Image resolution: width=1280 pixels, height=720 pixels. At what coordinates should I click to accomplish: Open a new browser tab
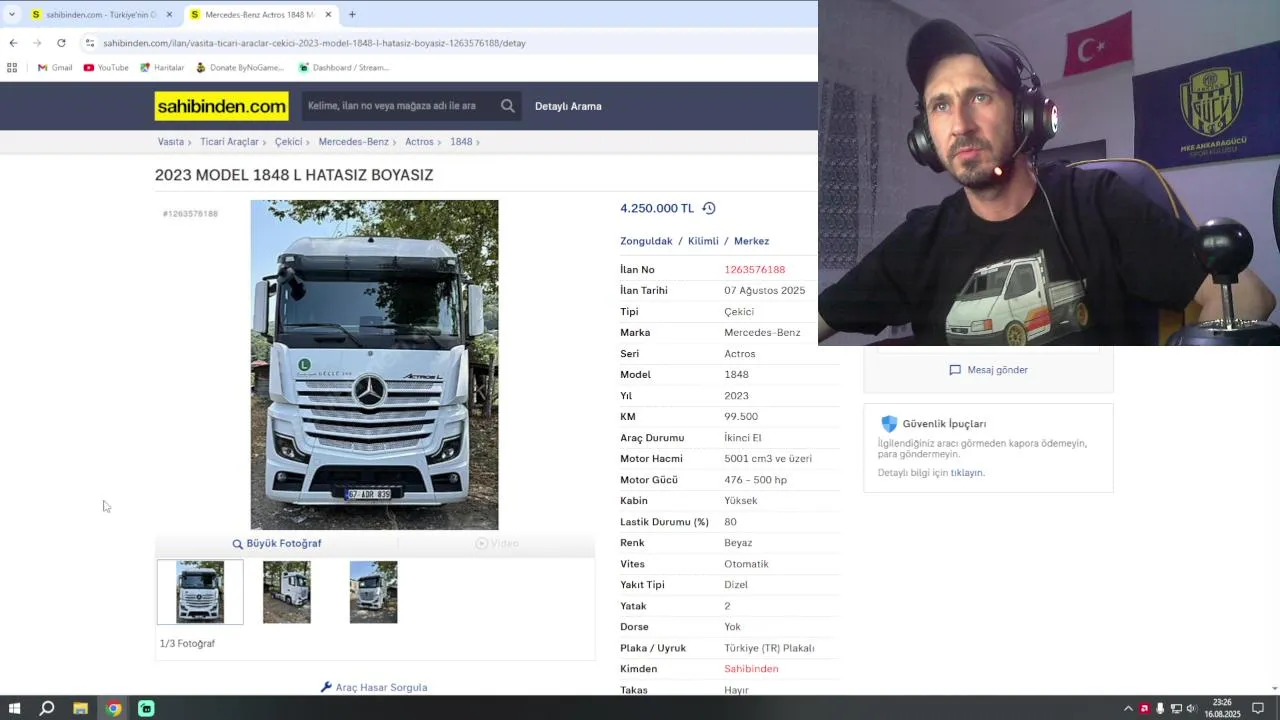(x=352, y=14)
